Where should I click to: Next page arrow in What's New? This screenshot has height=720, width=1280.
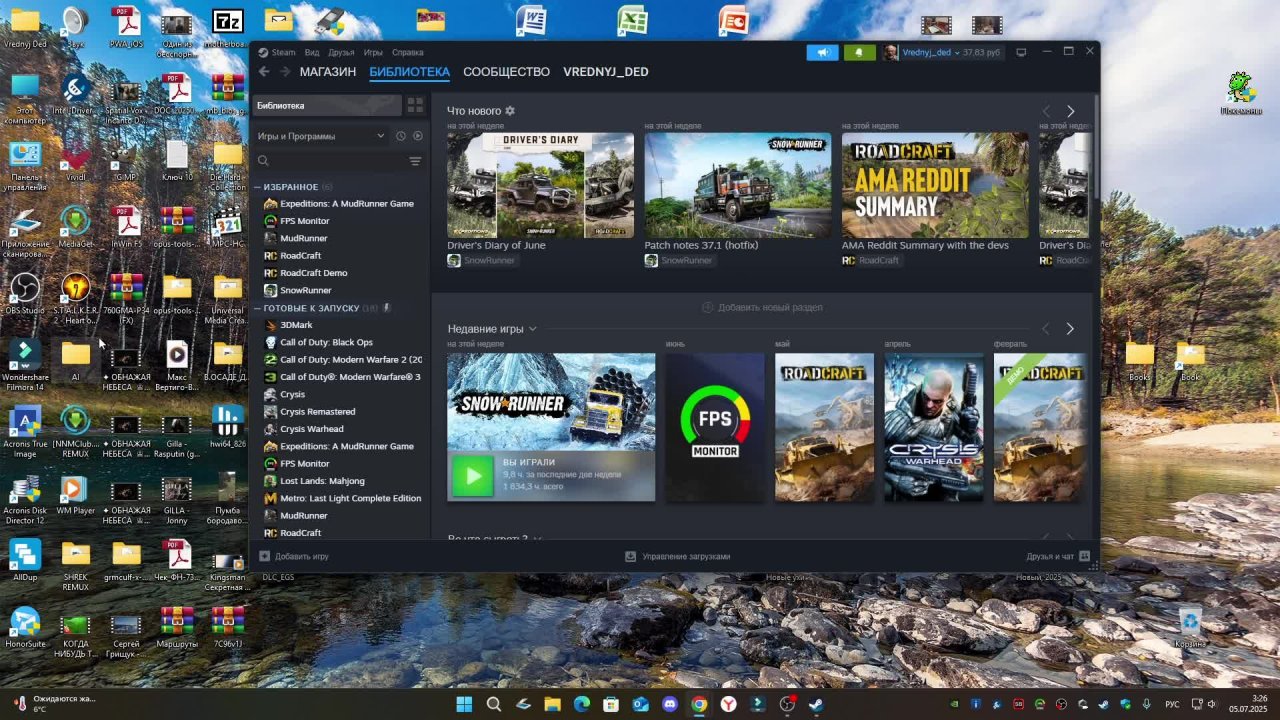coord(1070,111)
